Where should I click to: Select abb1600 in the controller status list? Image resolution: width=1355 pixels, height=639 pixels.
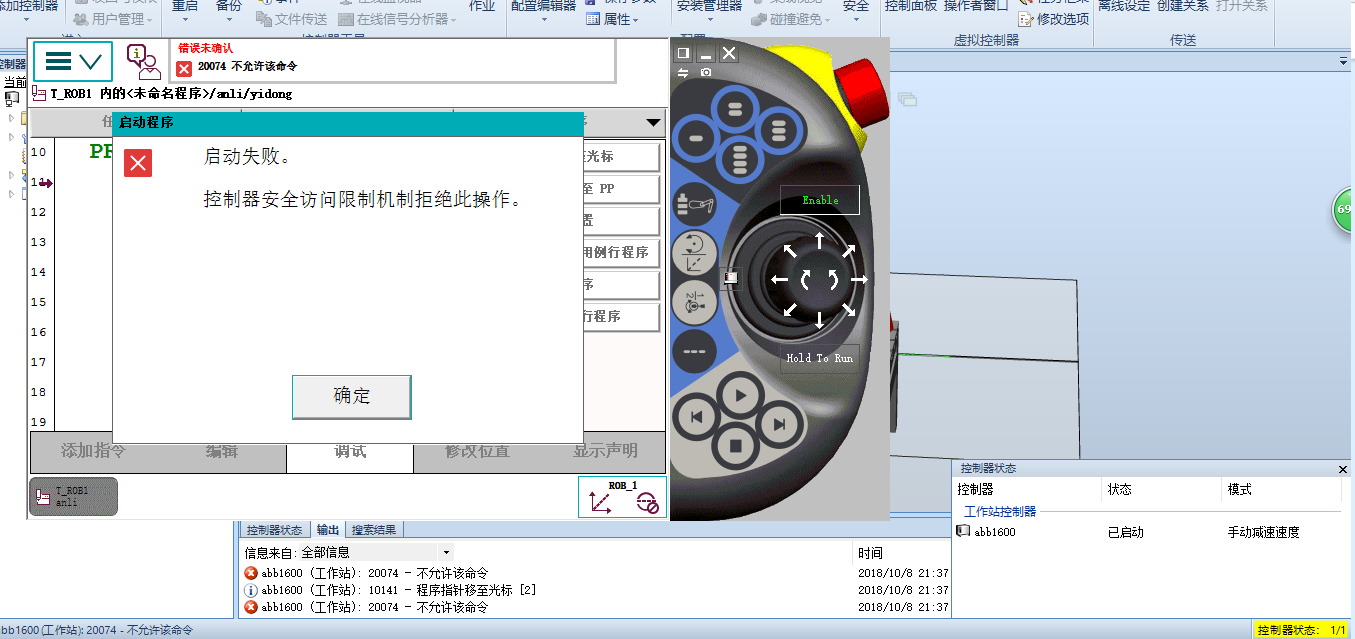(x=995, y=532)
